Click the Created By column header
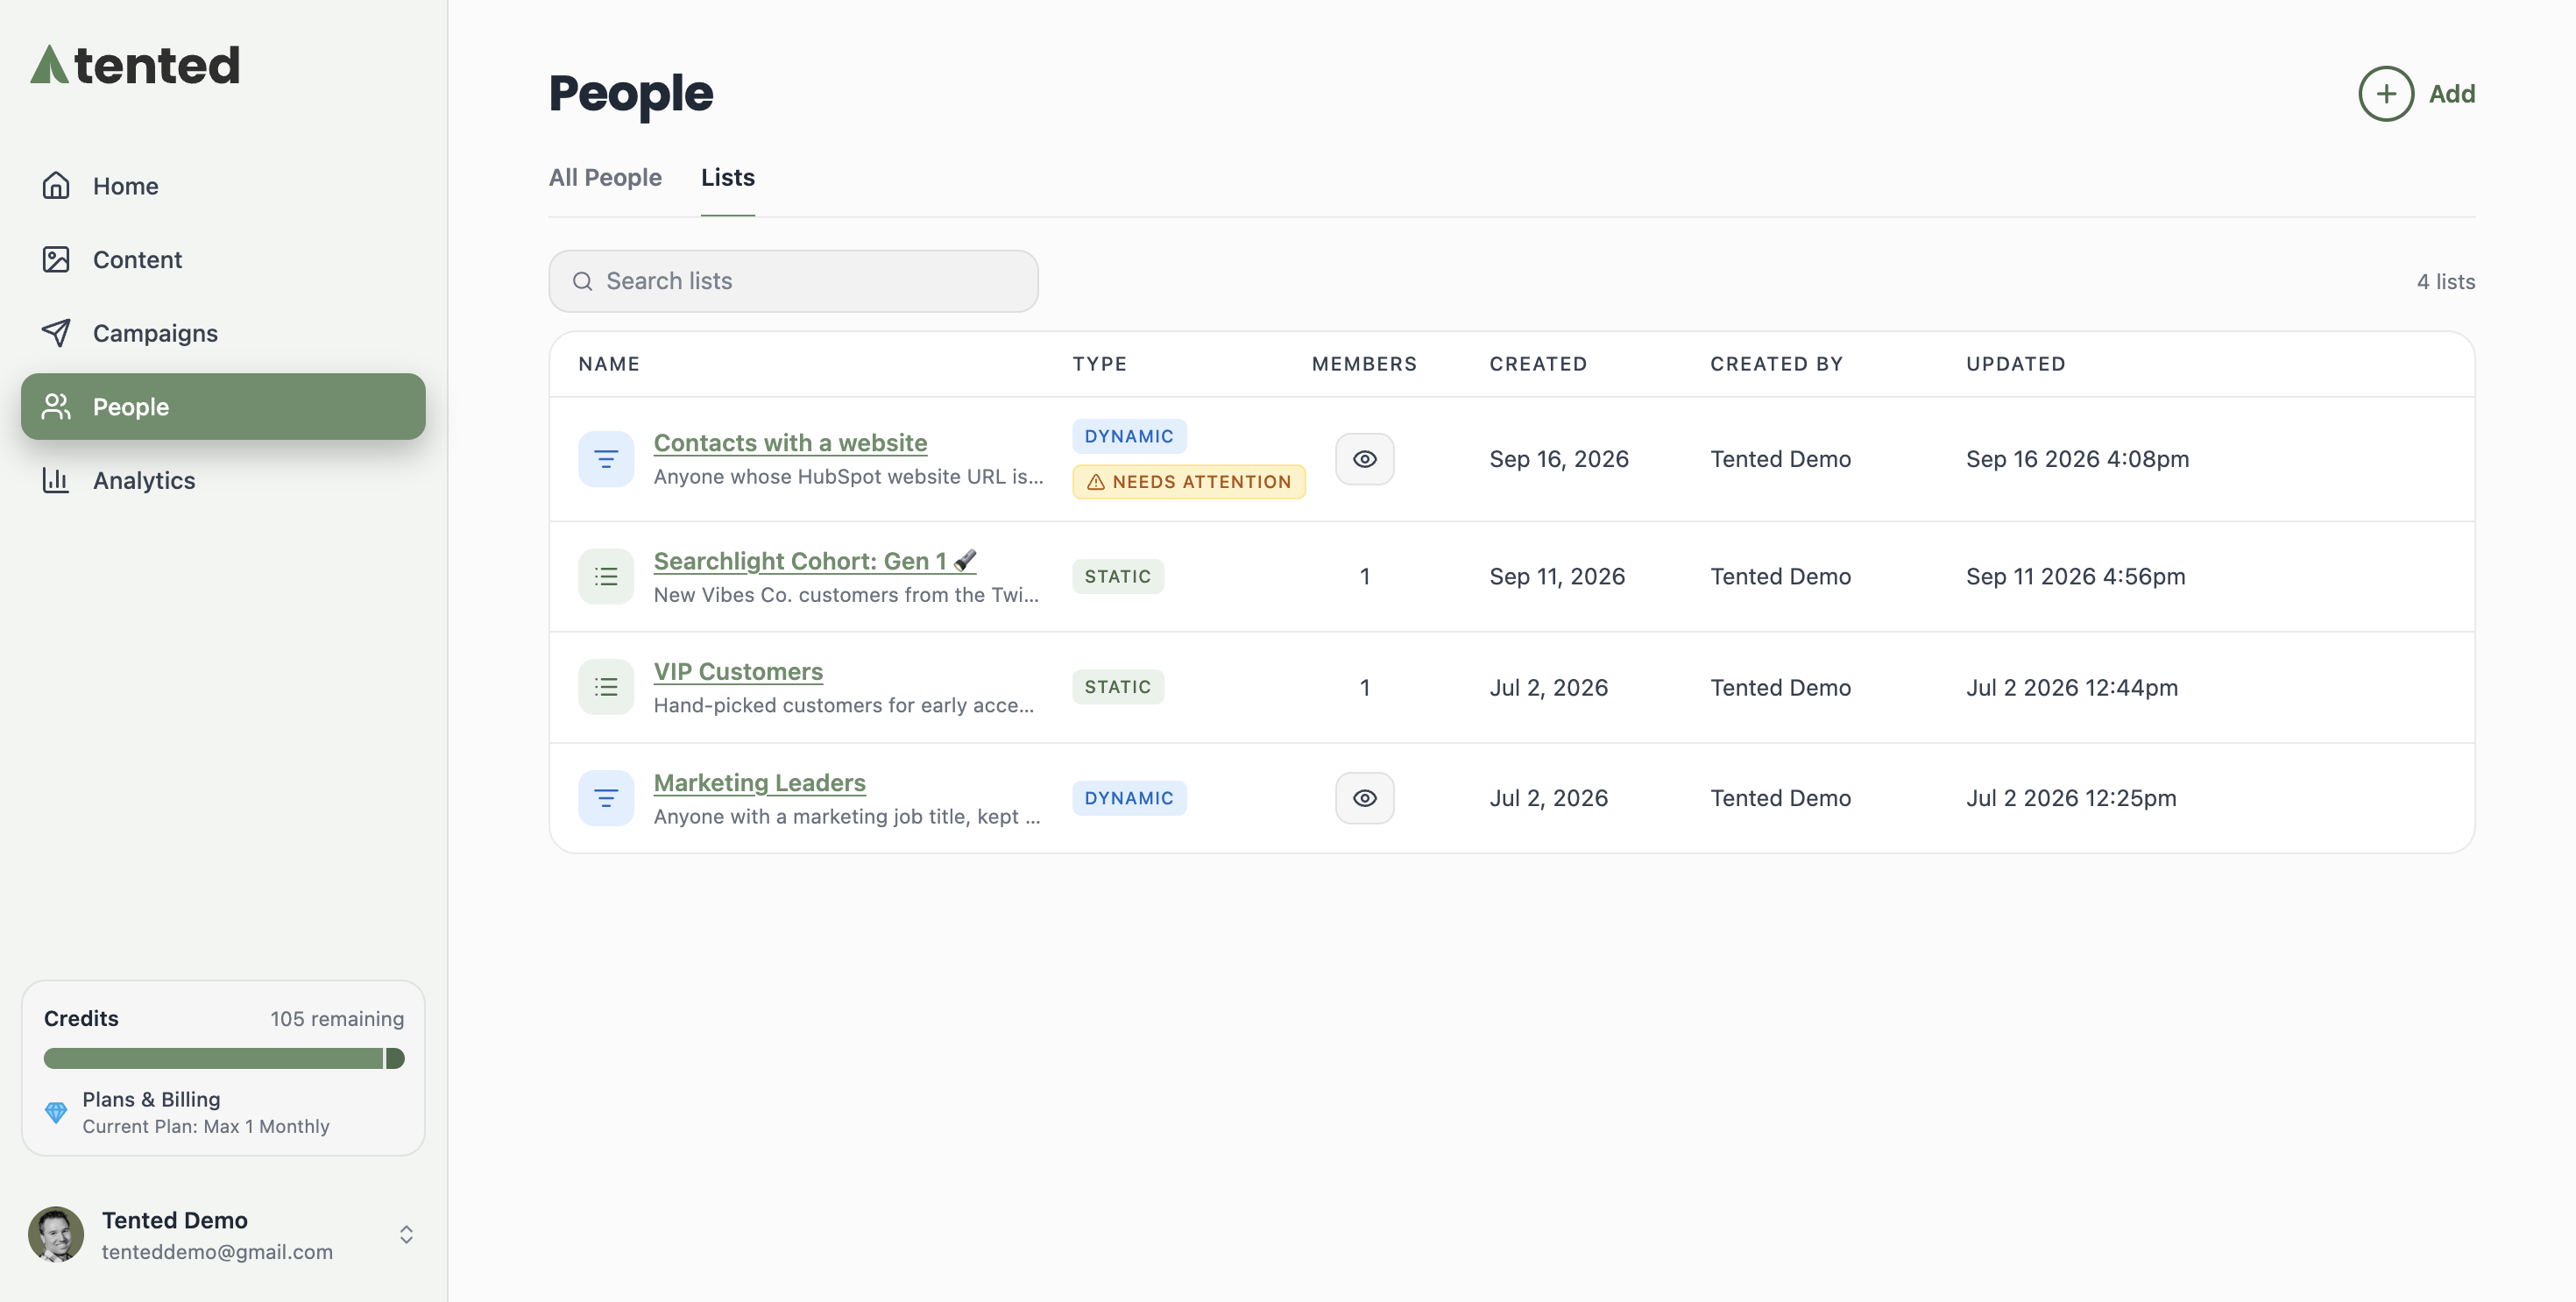 (x=1776, y=364)
